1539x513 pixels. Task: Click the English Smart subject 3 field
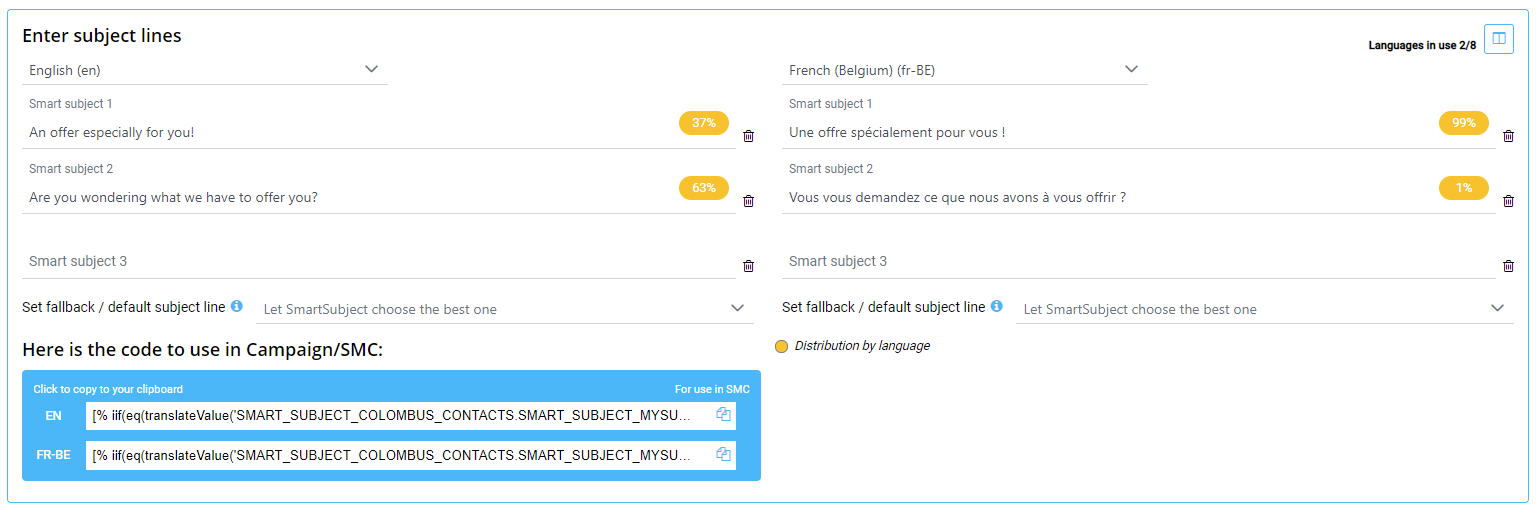pyautogui.click(x=378, y=262)
